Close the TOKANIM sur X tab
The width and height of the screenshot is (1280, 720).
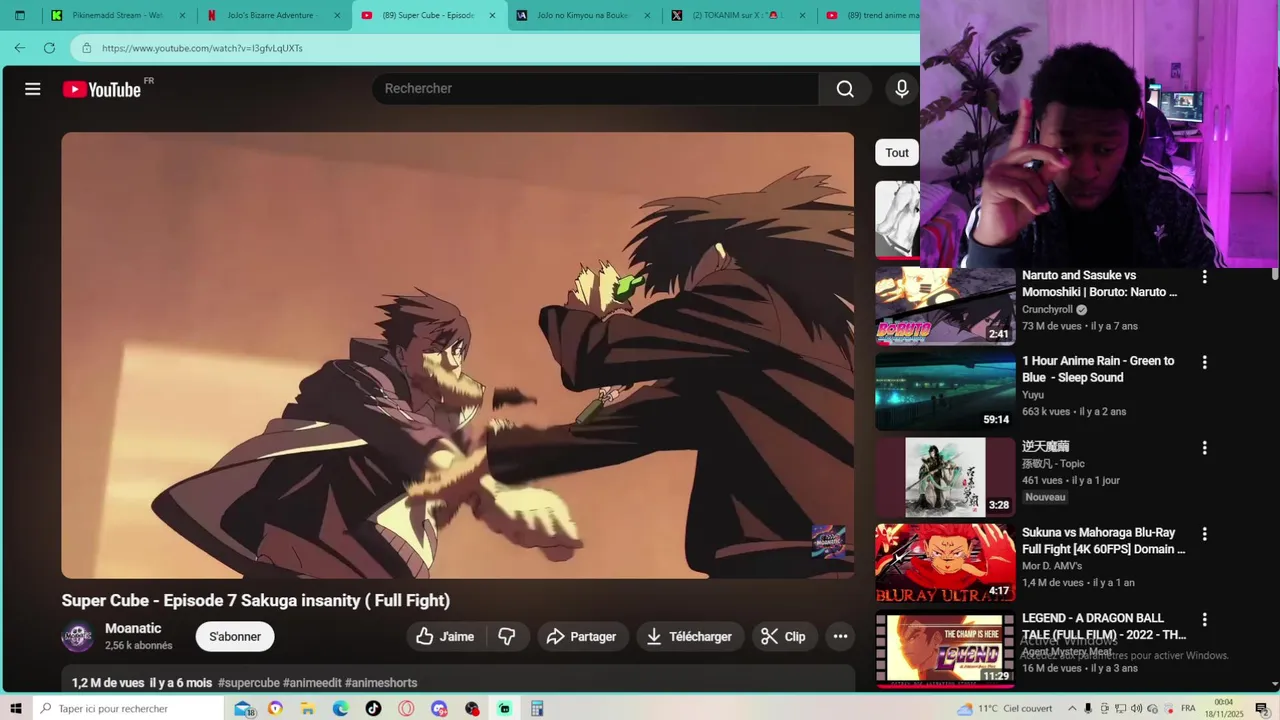point(802,16)
